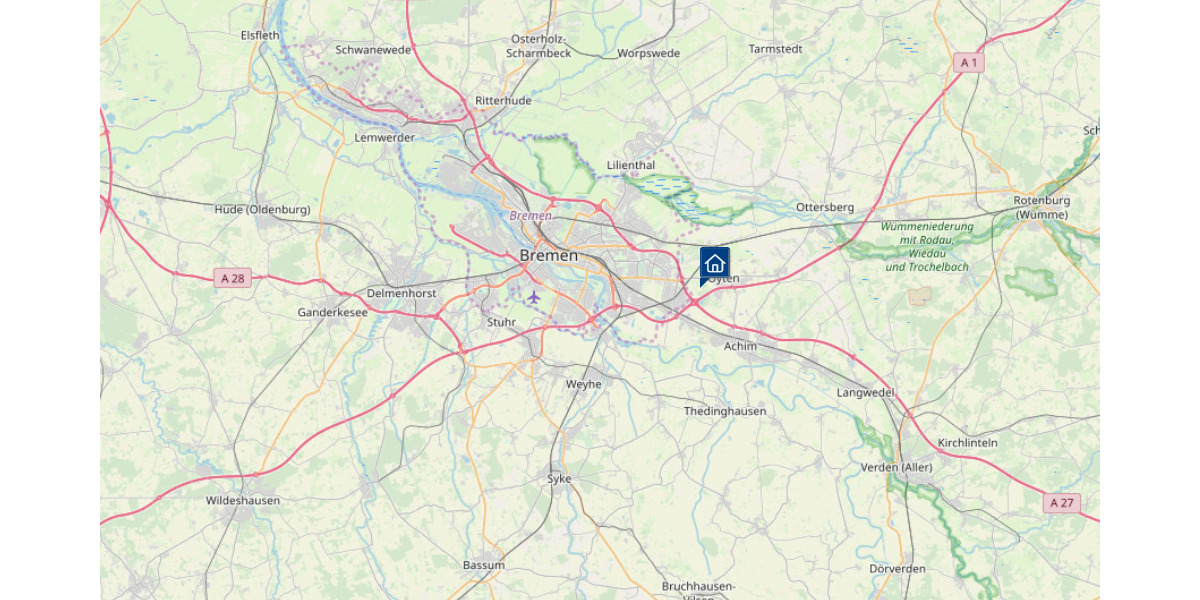Image resolution: width=1200 pixels, height=600 pixels.
Task: Click the Osterholz-Scharmbeck label
Action: point(539,46)
